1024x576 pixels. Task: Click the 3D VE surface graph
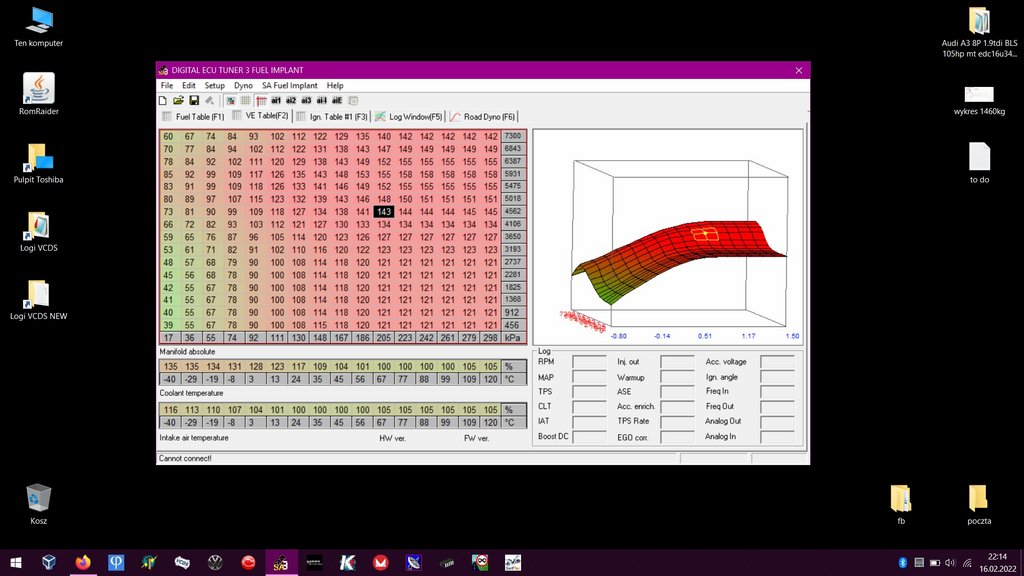668,236
